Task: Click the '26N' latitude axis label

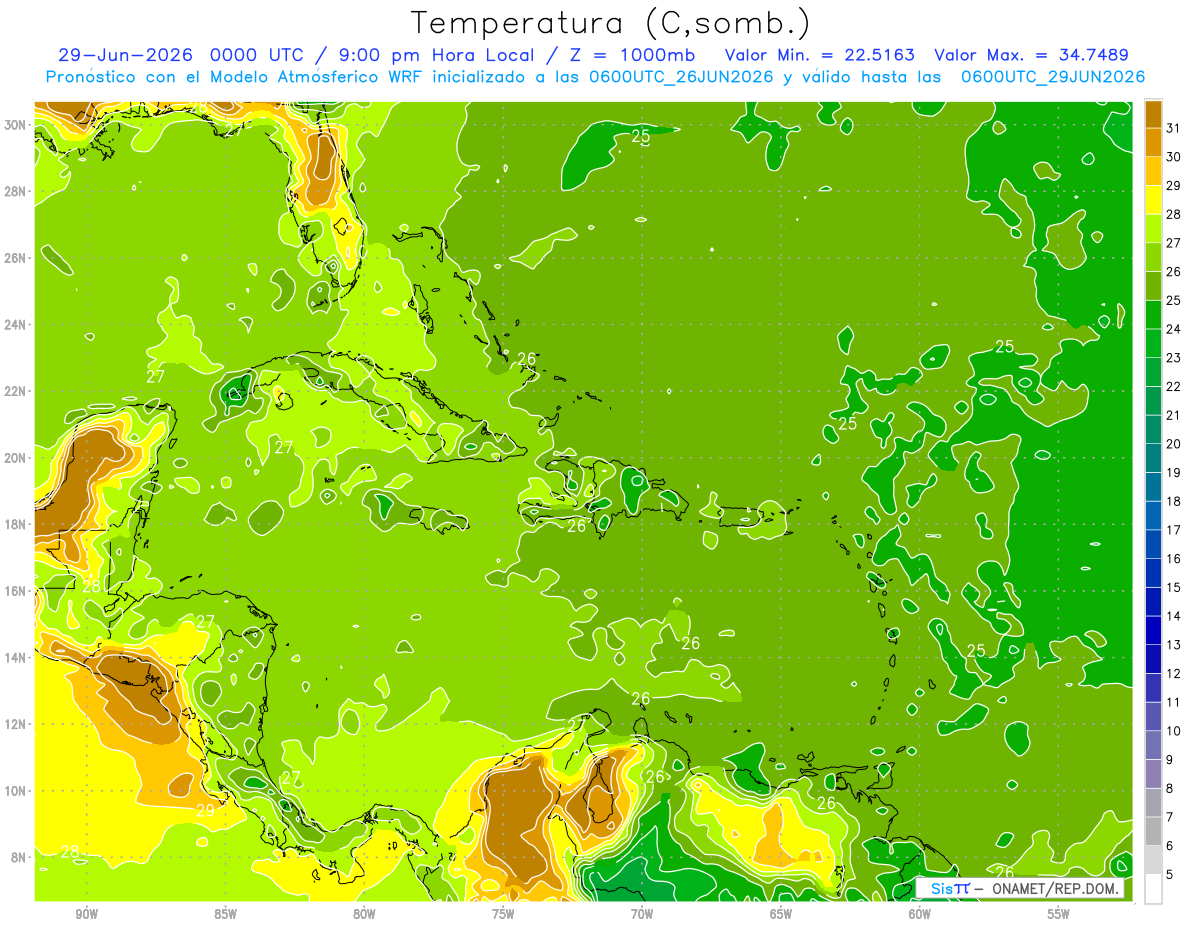Action: 16,258
